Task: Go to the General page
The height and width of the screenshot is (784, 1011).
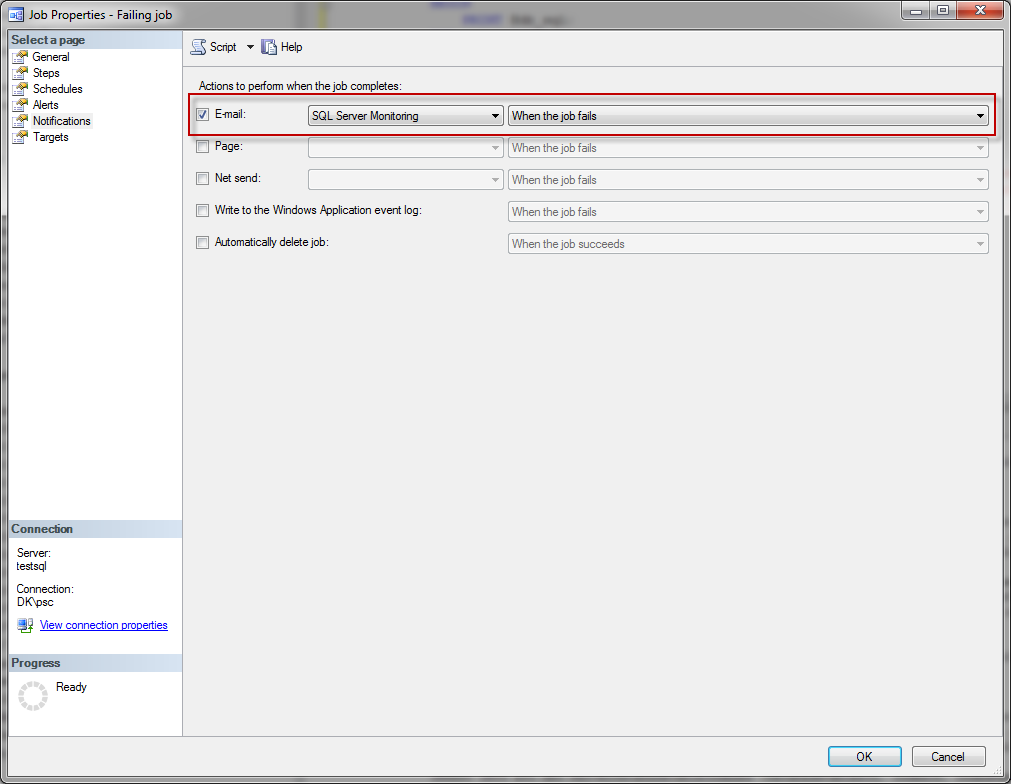Action: [51, 57]
